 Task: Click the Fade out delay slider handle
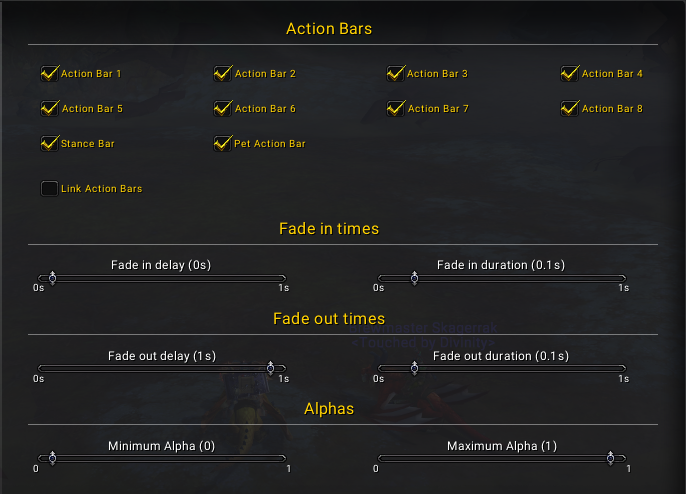click(270, 368)
